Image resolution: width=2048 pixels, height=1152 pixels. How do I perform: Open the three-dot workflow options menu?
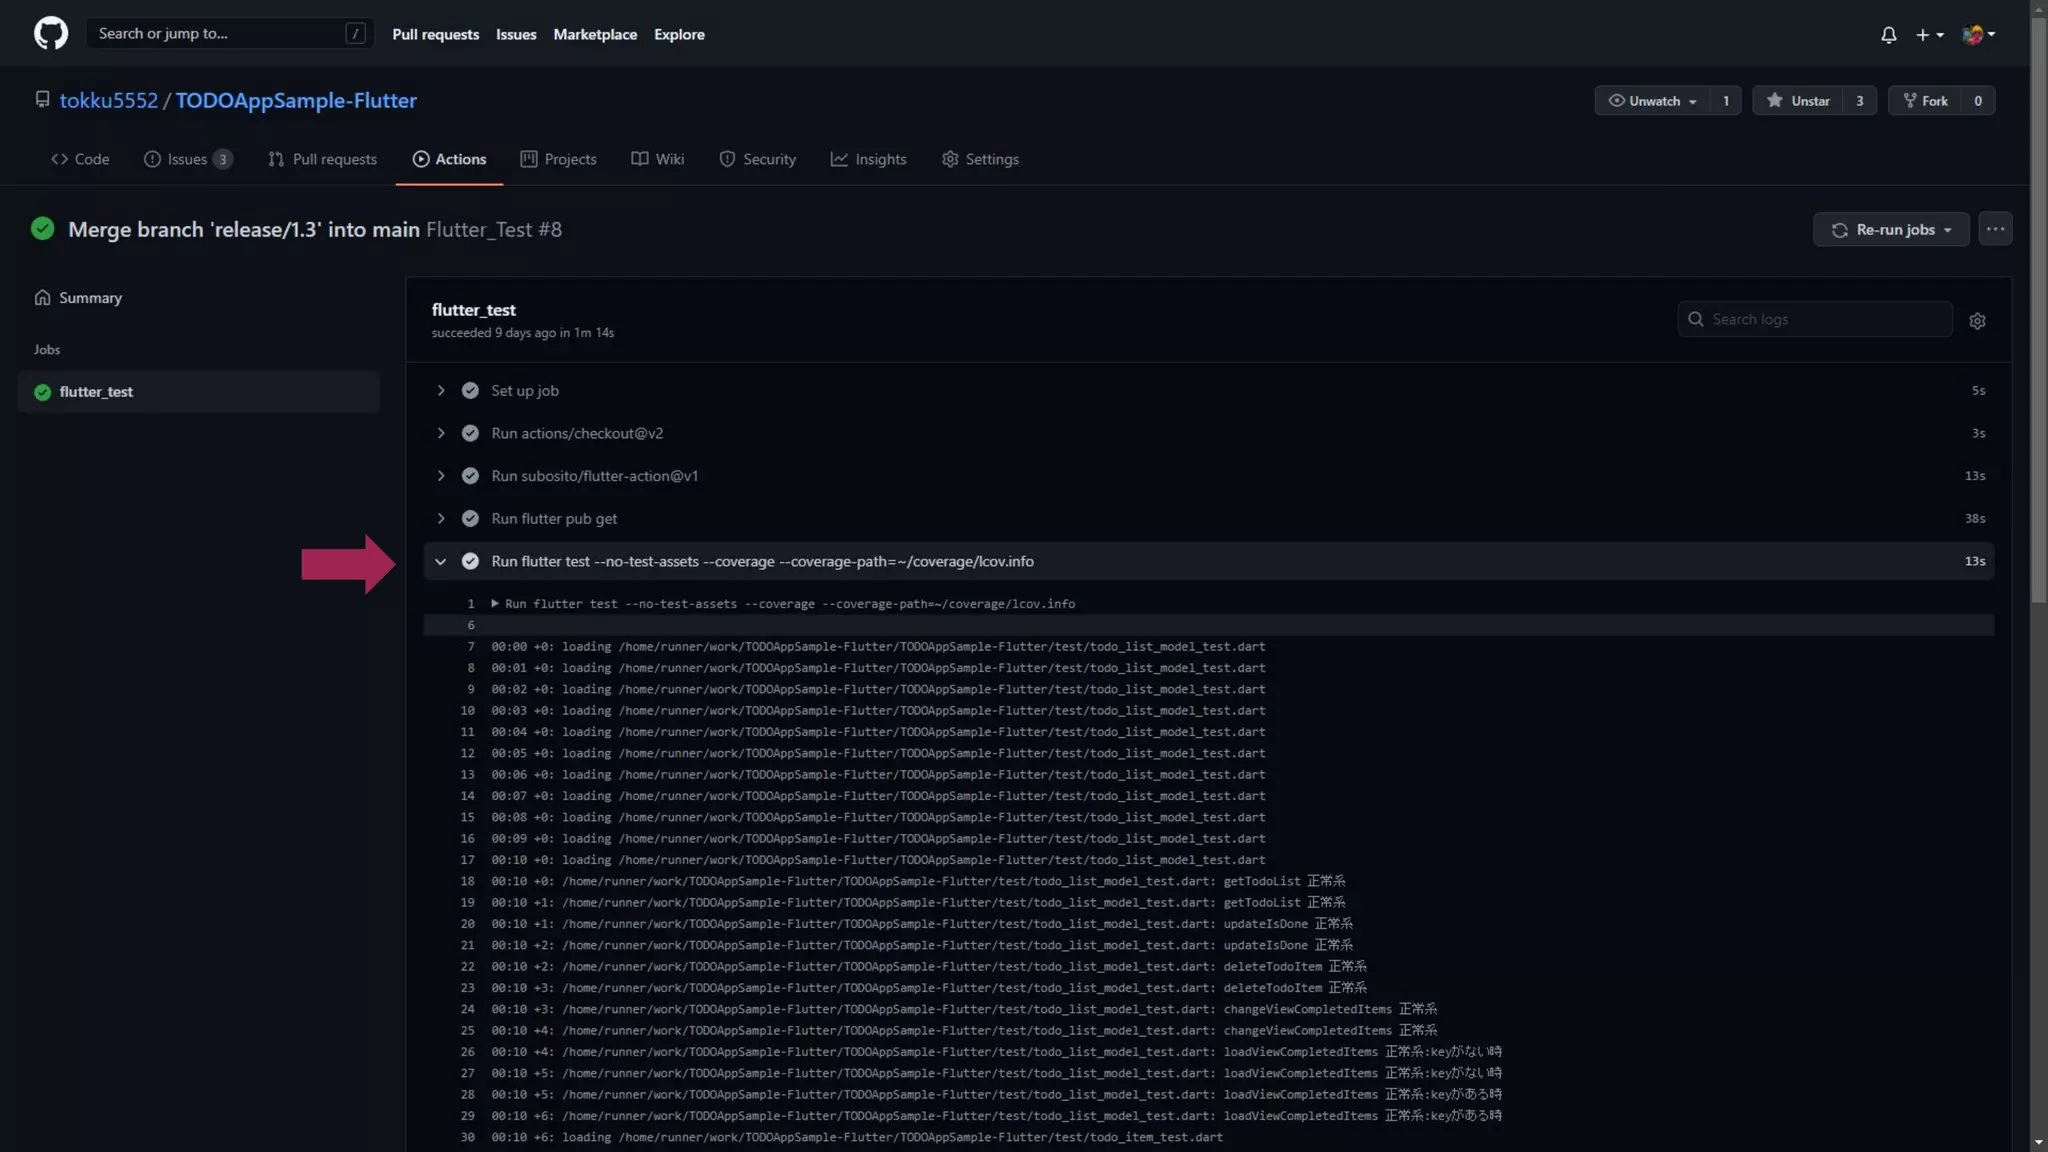click(x=1995, y=229)
